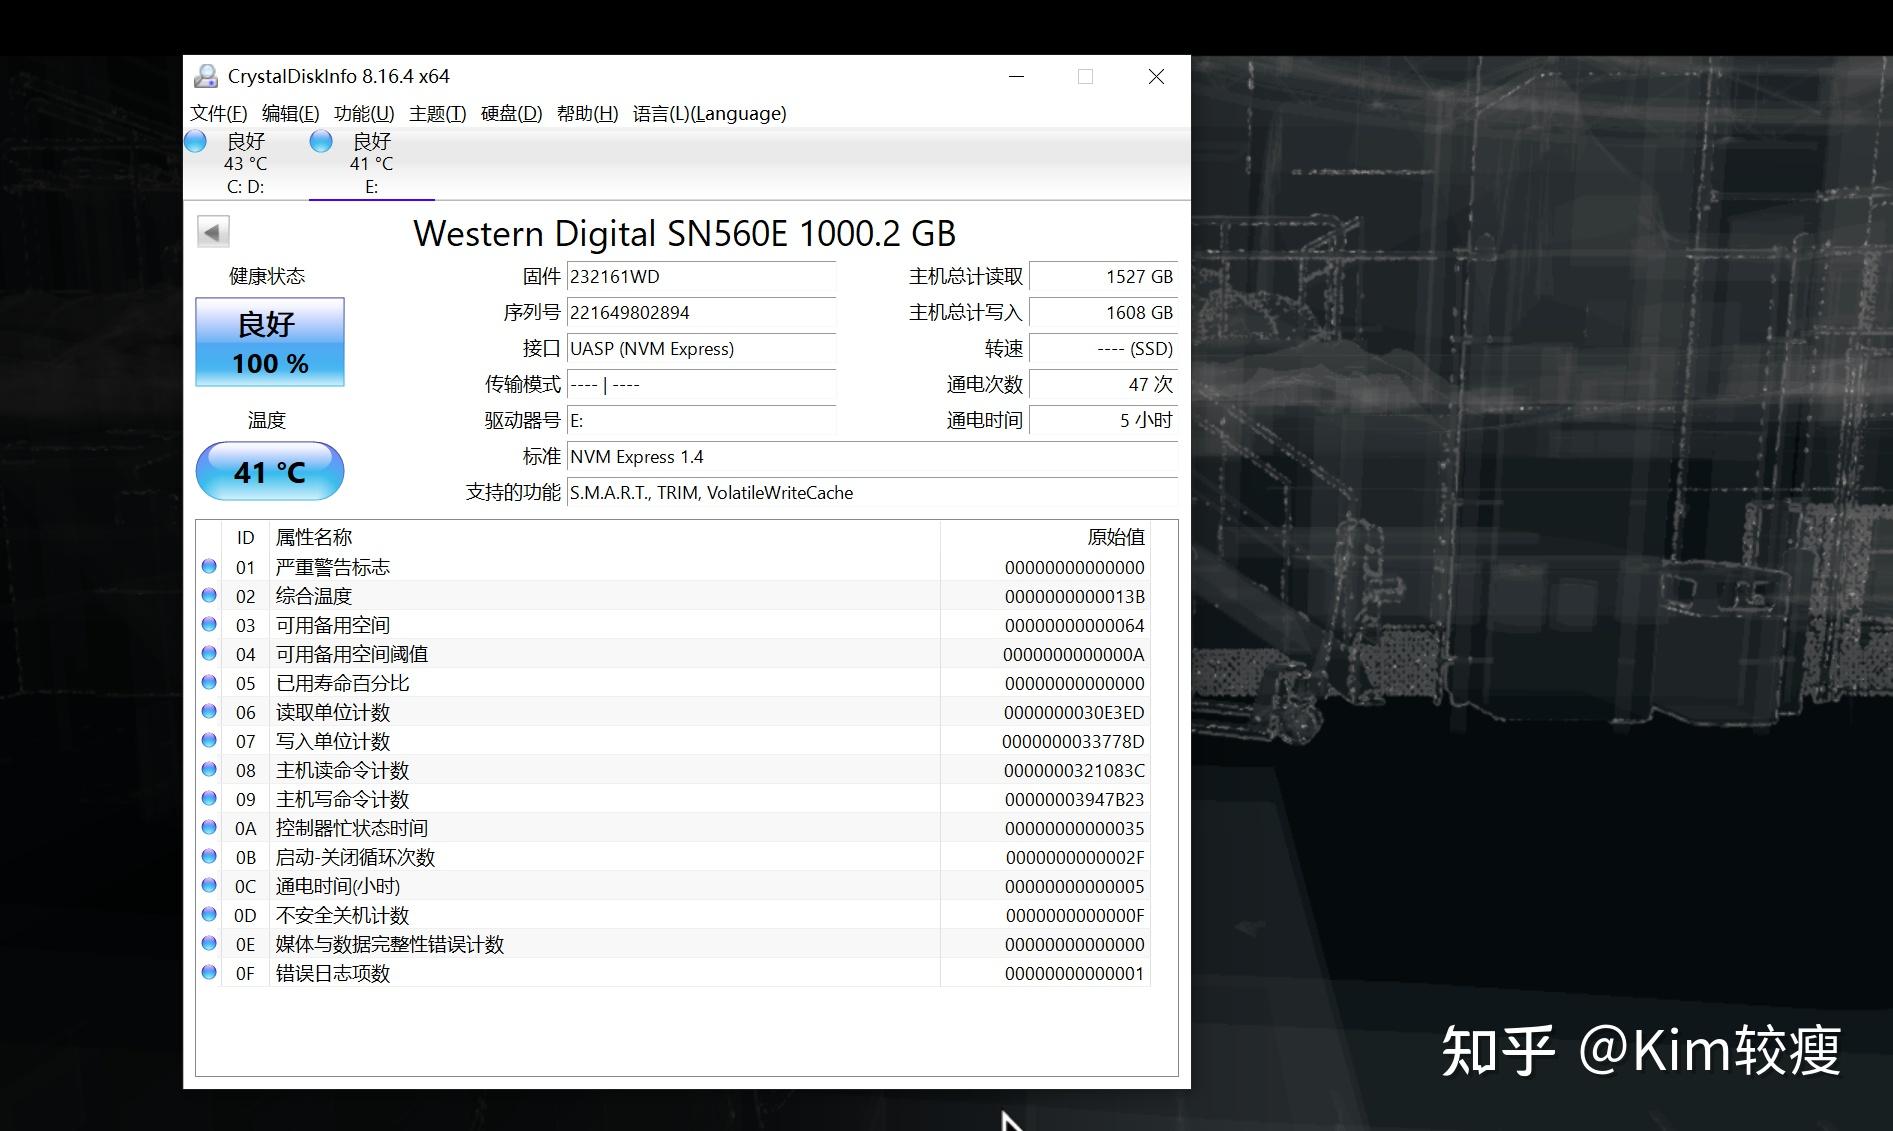
Task: Minimize the CrystalDiskInfo window
Action: pyautogui.click(x=1017, y=76)
